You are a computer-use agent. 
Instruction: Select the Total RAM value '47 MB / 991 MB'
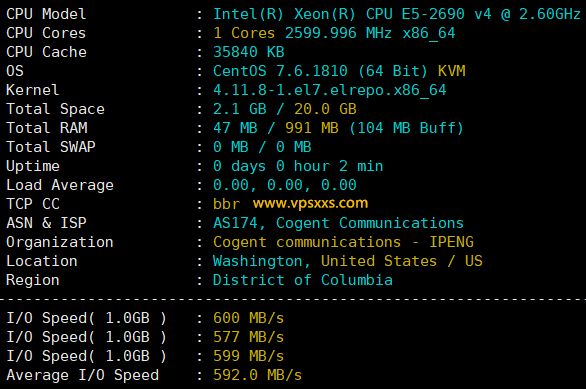tap(276, 129)
